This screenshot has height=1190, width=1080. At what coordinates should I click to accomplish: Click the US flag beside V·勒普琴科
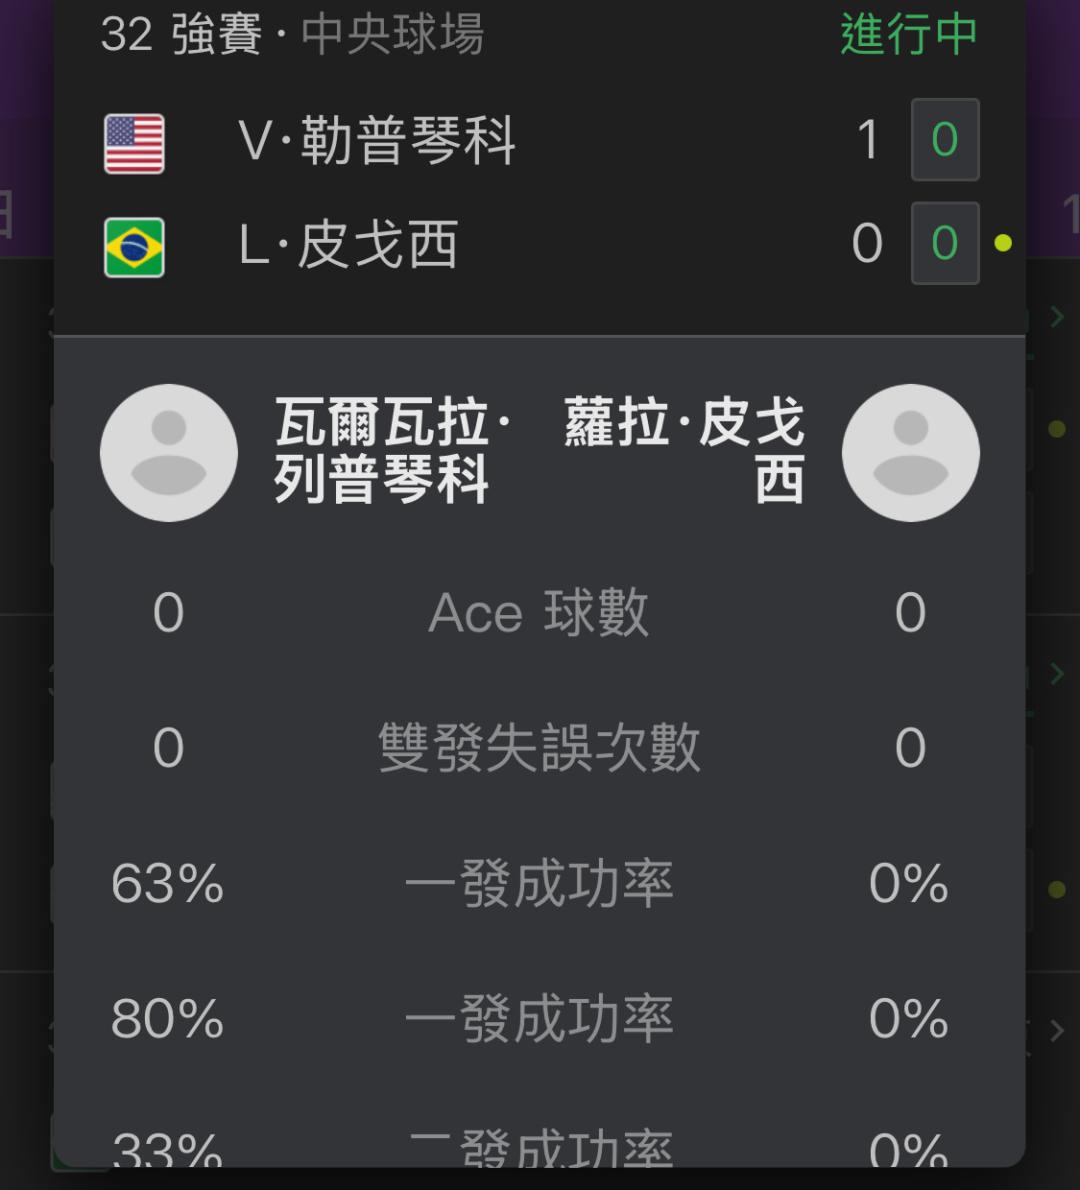coord(134,144)
